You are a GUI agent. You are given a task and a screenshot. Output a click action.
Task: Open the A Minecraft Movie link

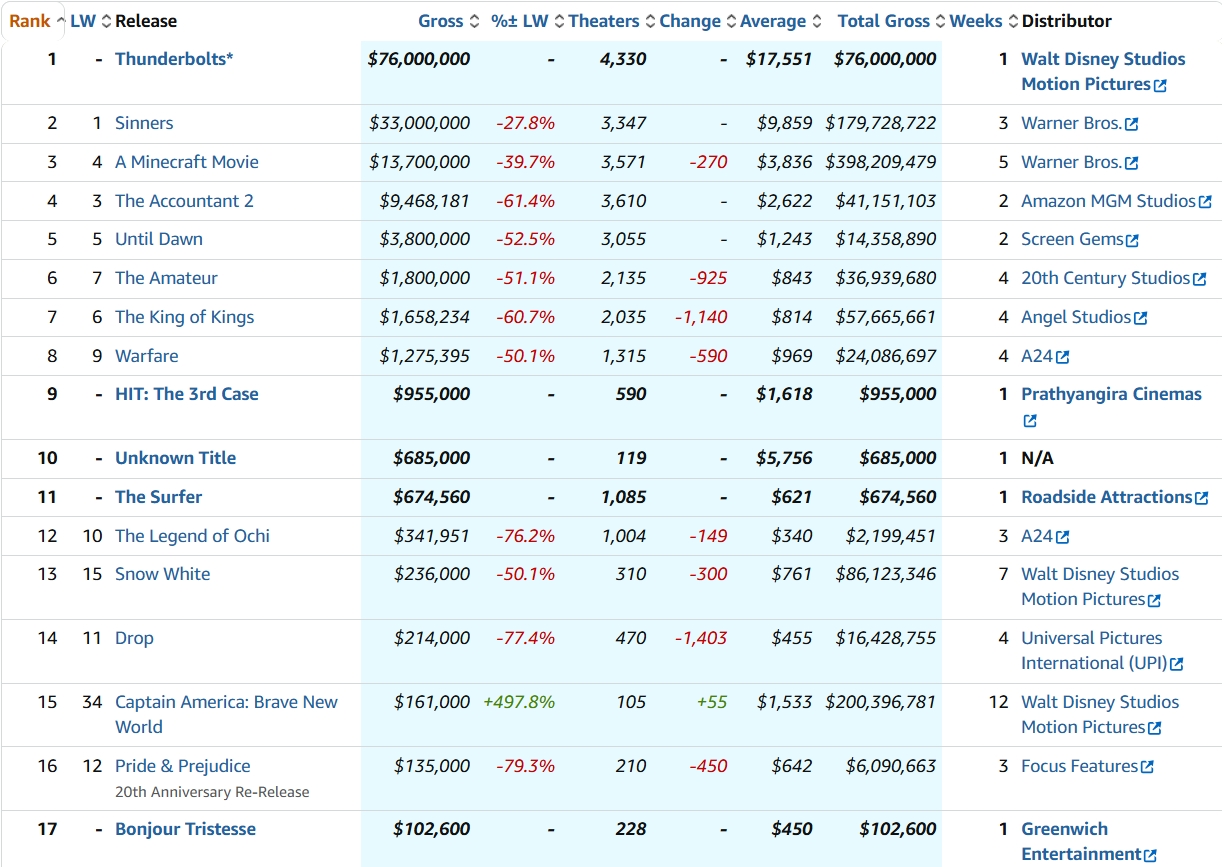click(187, 162)
